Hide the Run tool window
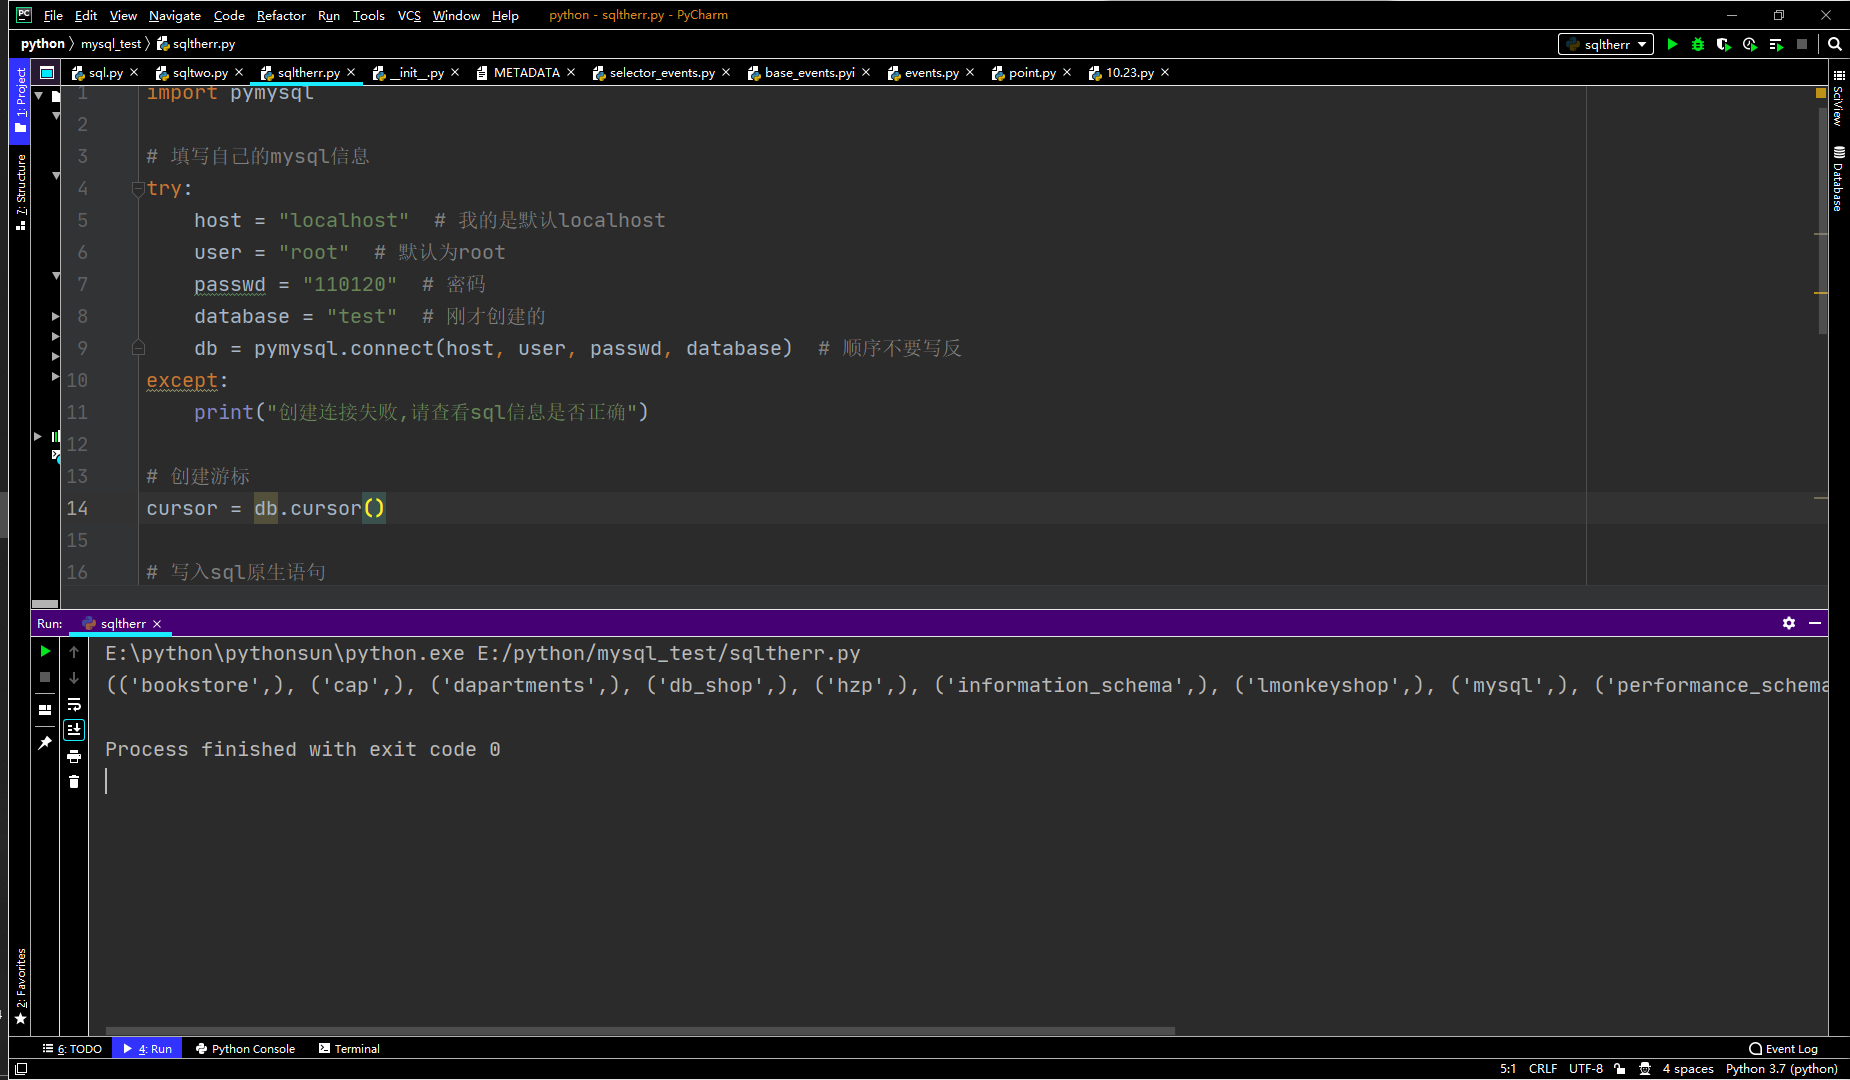This screenshot has height=1080, width=1850. (1815, 623)
